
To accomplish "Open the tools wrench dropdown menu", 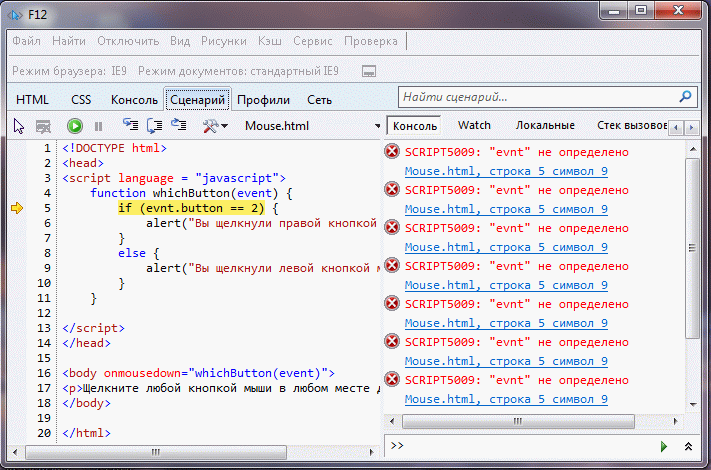I will 215,126.
